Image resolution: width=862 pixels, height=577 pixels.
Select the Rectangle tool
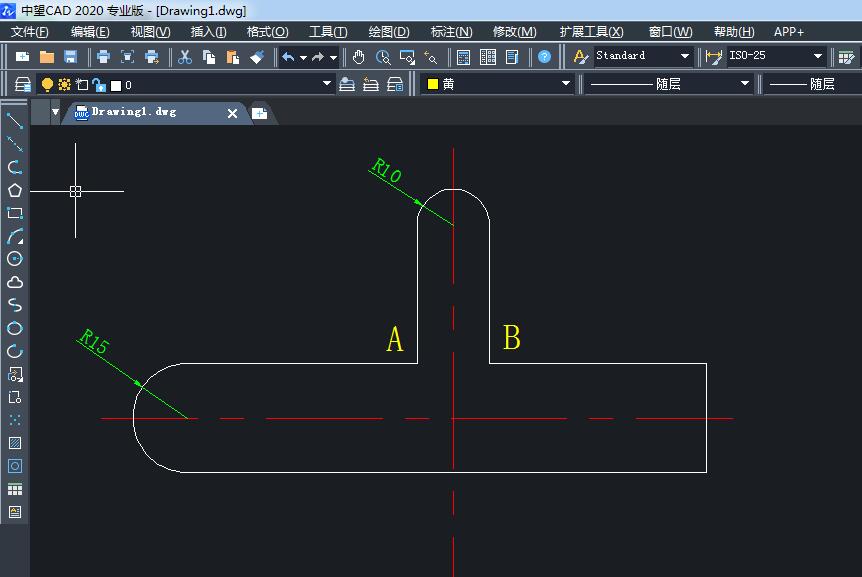tap(15, 213)
